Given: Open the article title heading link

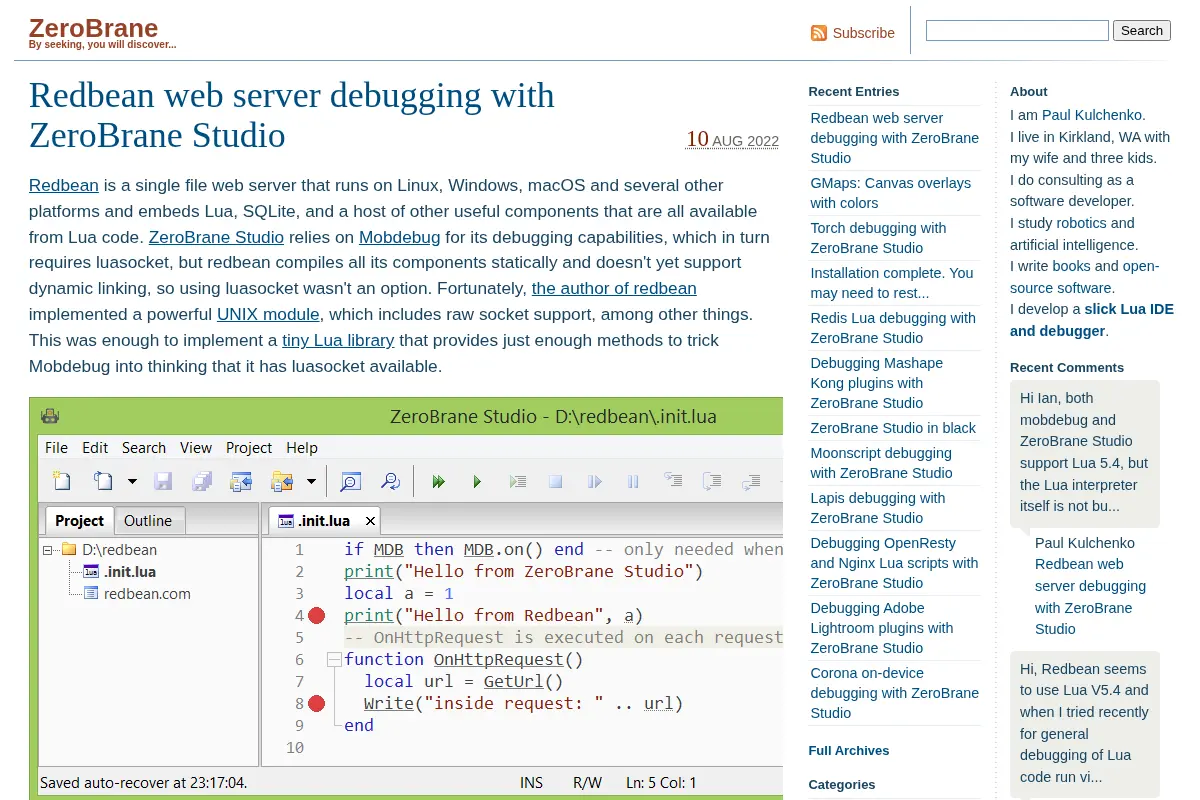Looking at the screenshot, I should (x=292, y=114).
